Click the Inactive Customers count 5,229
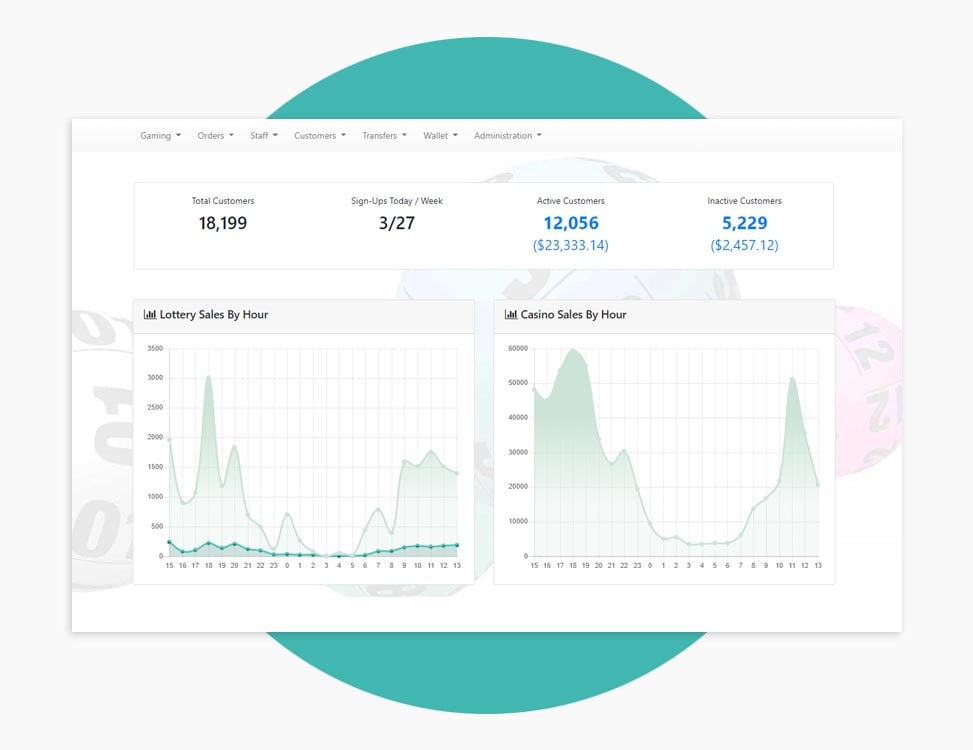 (744, 224)
